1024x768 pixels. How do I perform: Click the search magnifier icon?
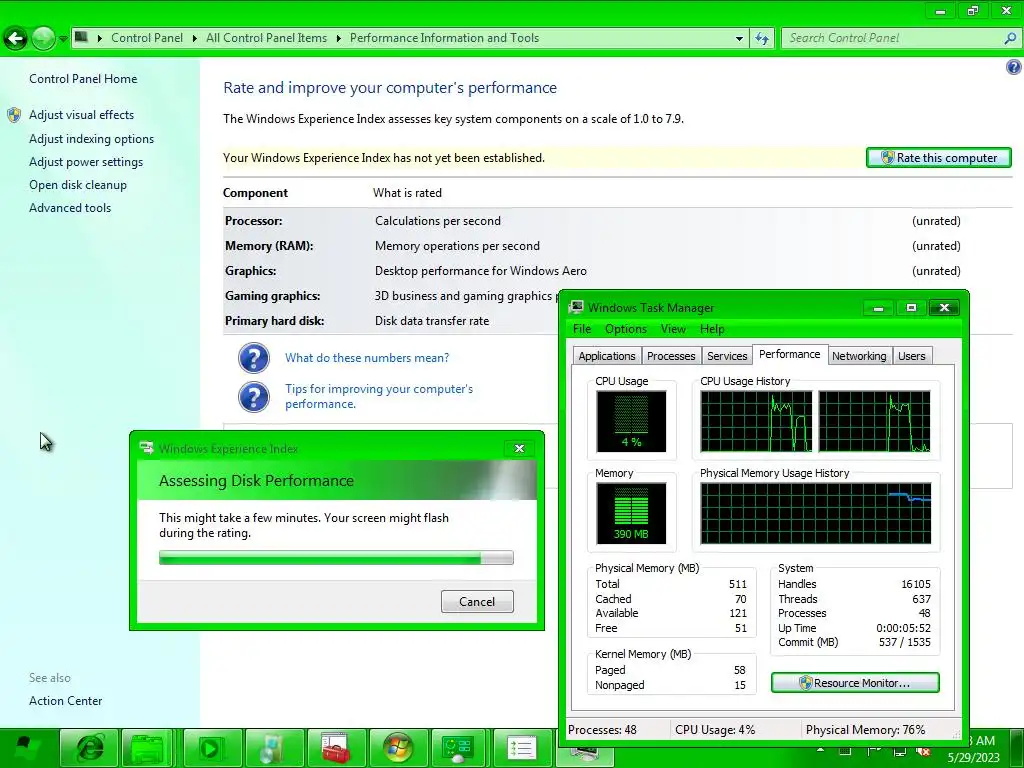1010,39
